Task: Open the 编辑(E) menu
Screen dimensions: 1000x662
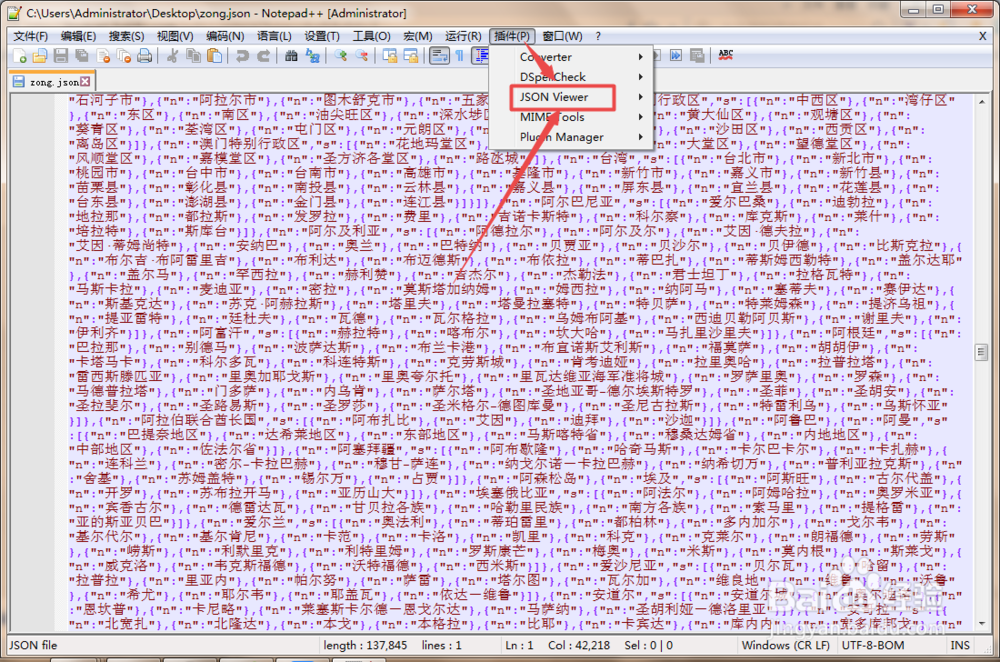Action: coord(78,36)
